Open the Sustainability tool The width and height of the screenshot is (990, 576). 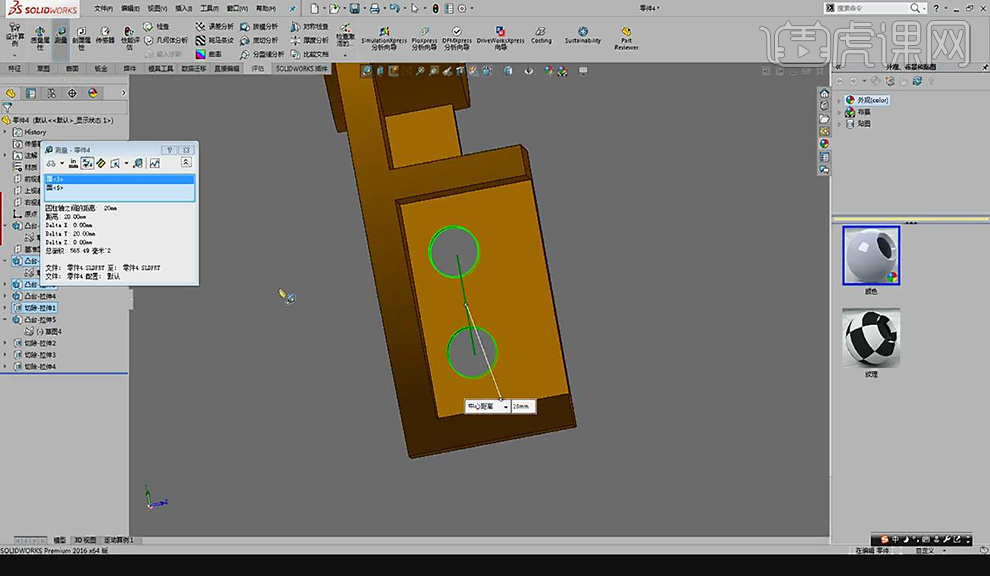click(583, 35)
